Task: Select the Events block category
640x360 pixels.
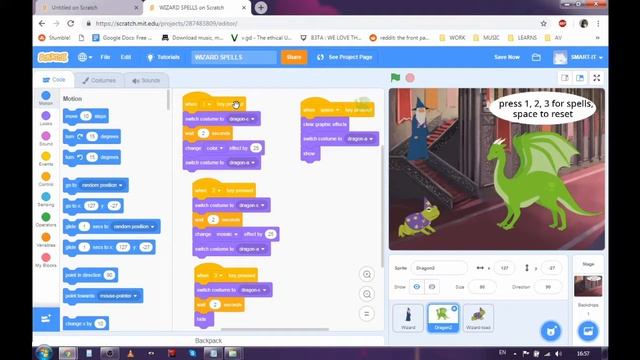Action: [x=46, y=159]
